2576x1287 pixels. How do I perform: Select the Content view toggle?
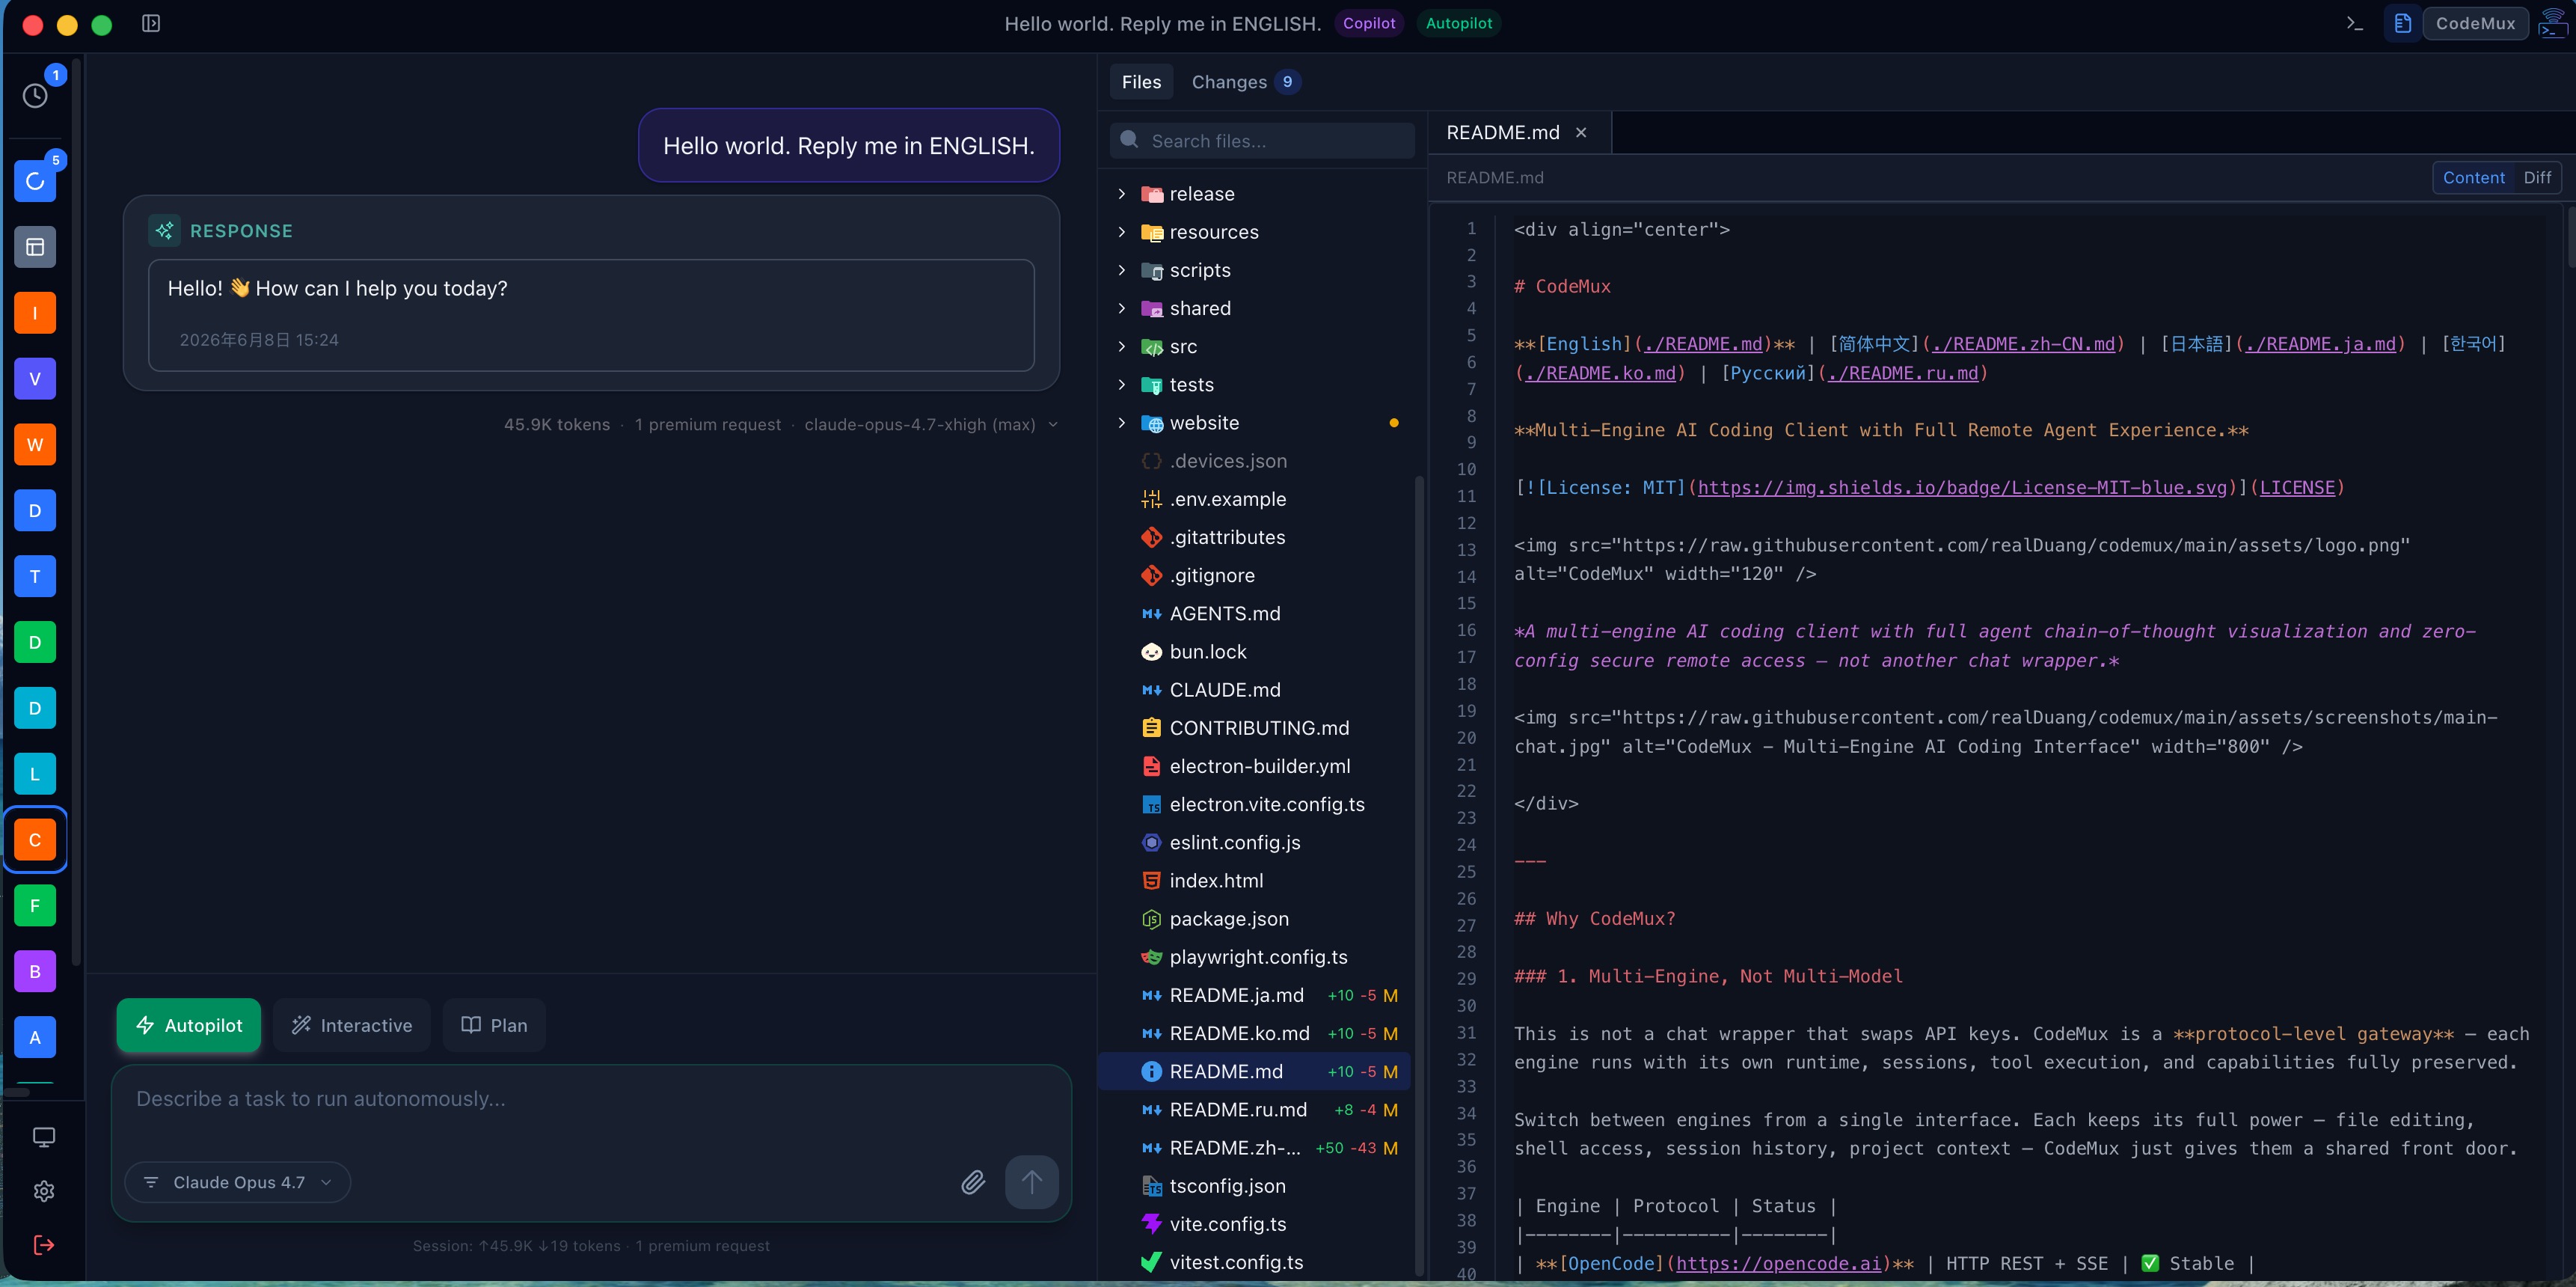point(2473,178)
